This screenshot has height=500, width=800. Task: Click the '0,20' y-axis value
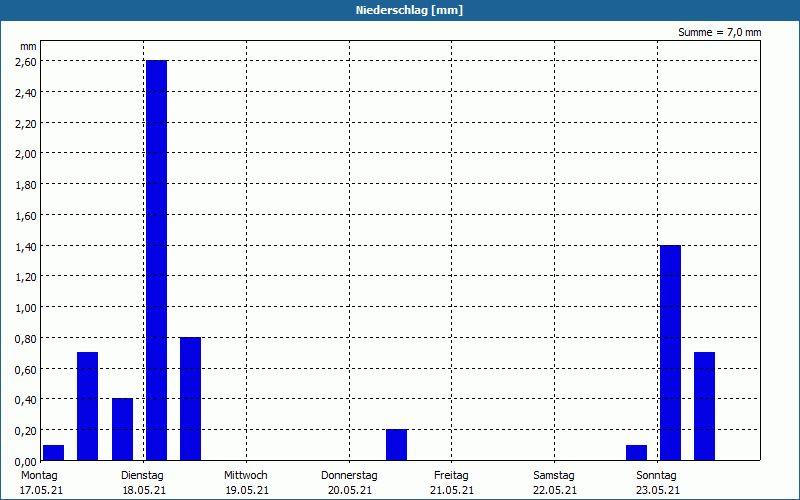pos(27,431)
